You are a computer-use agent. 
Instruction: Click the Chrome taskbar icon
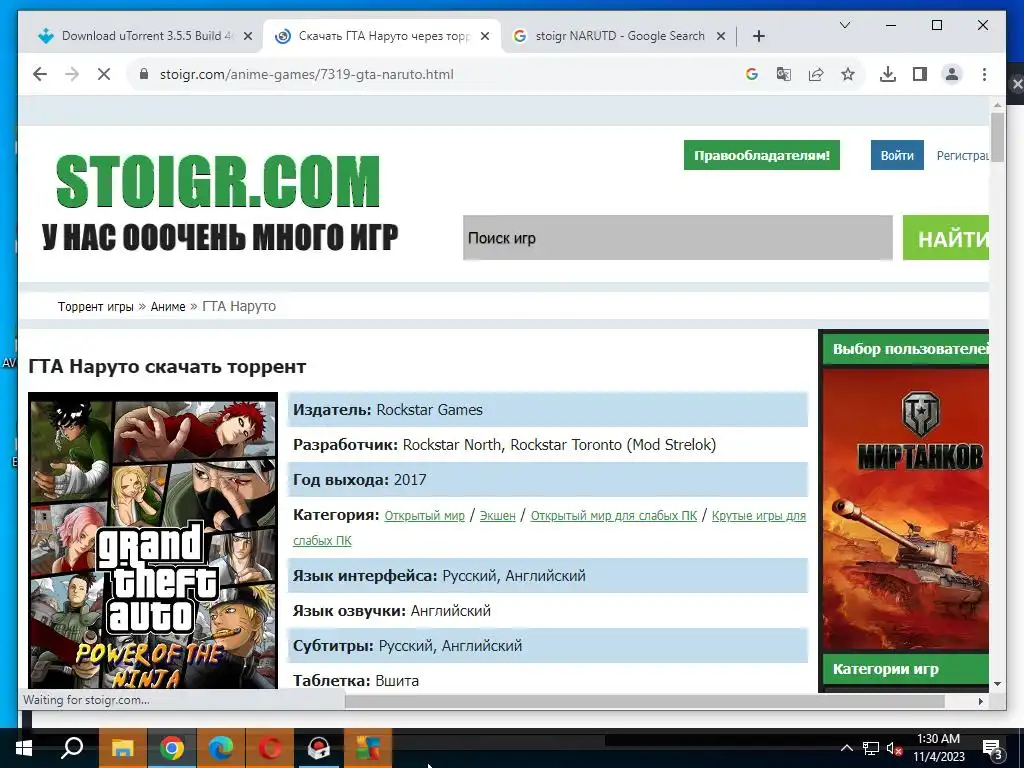(x=172, y=748)
